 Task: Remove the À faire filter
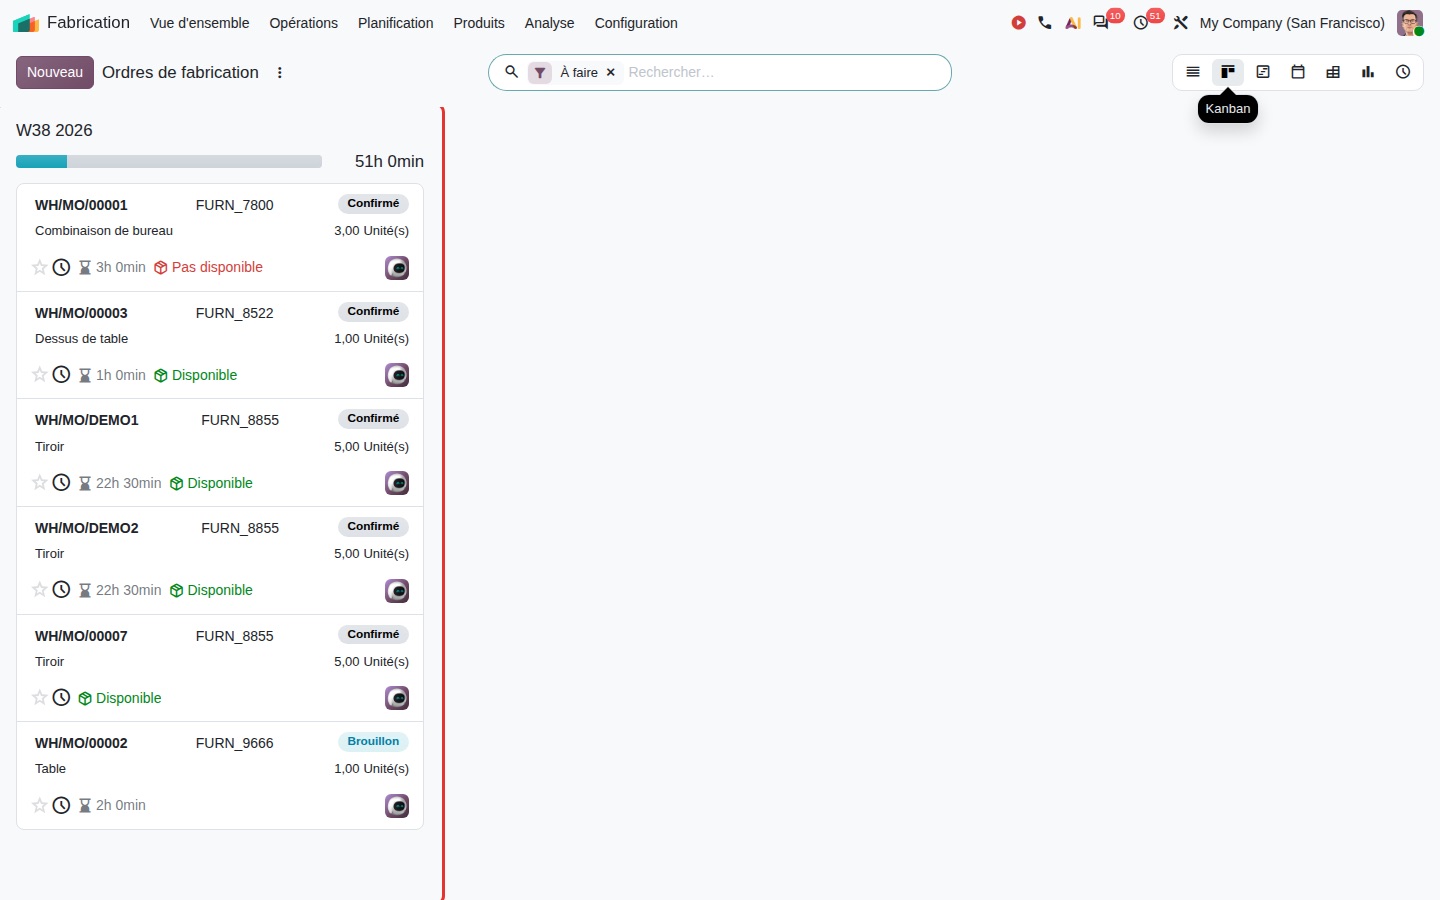610,72
